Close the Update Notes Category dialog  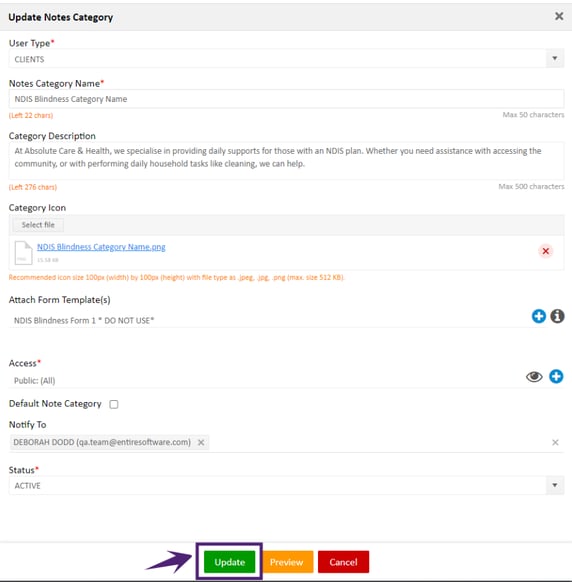[559, 16]
